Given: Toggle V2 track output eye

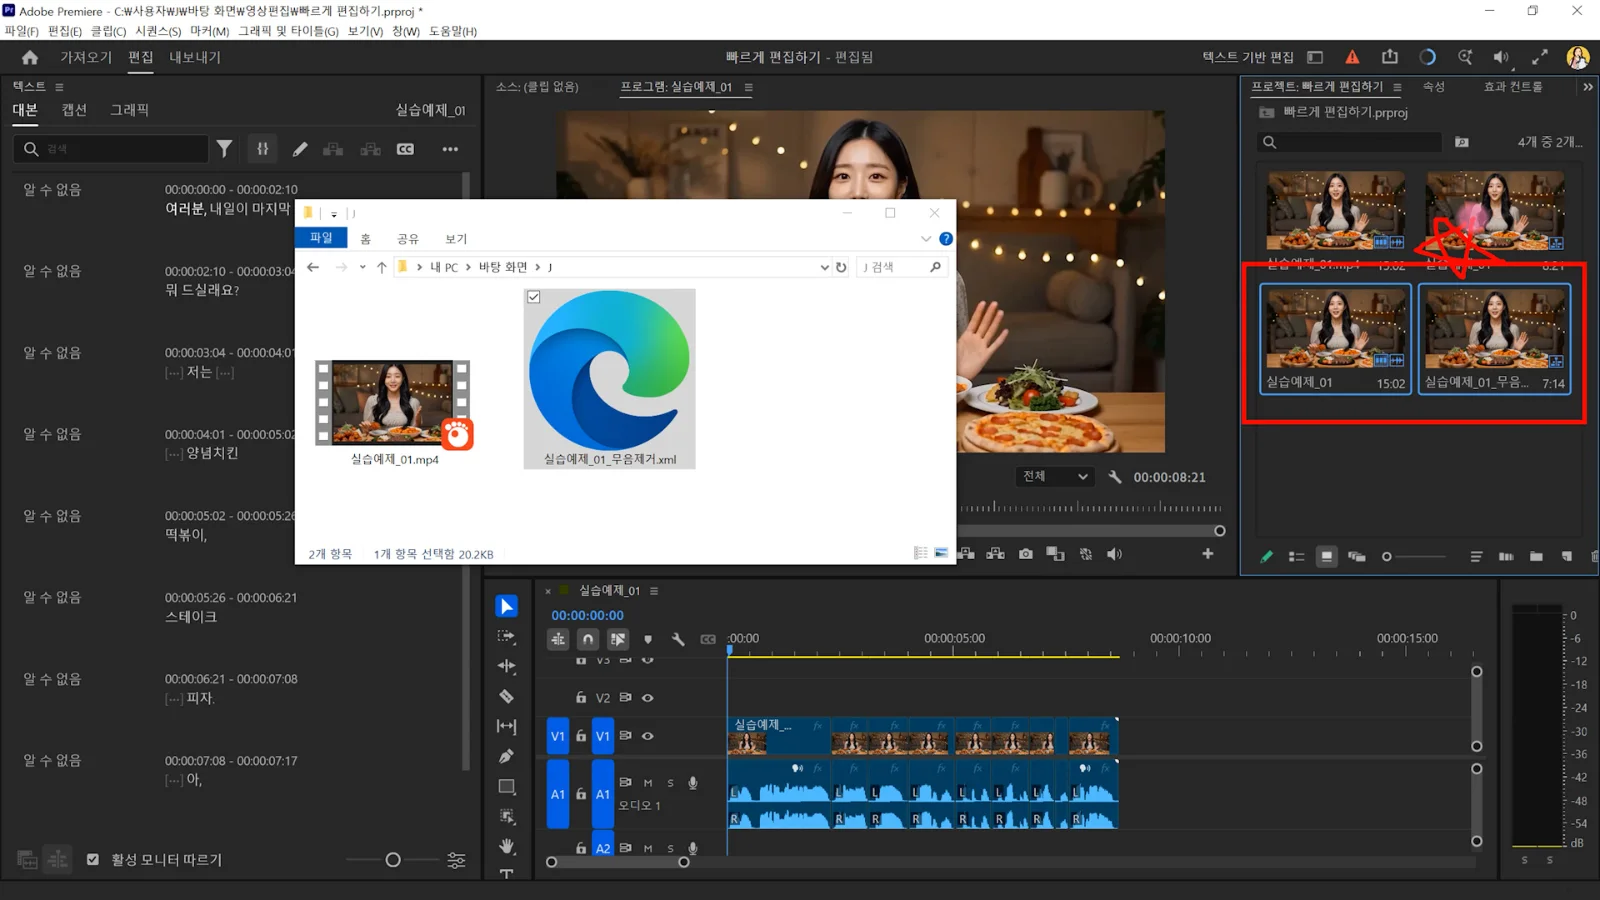Looking at the screenshot, I should [x=648, y=698].
